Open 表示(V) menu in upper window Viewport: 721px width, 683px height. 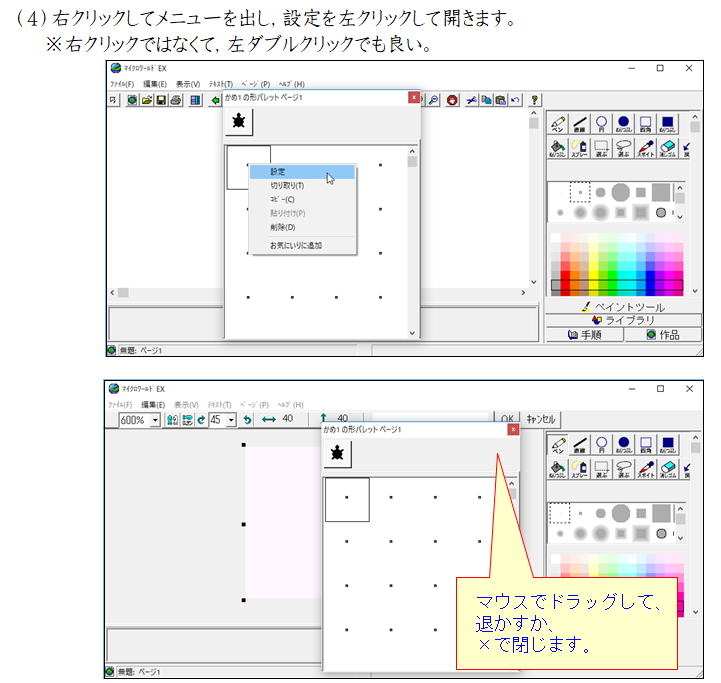click(188, 84)
